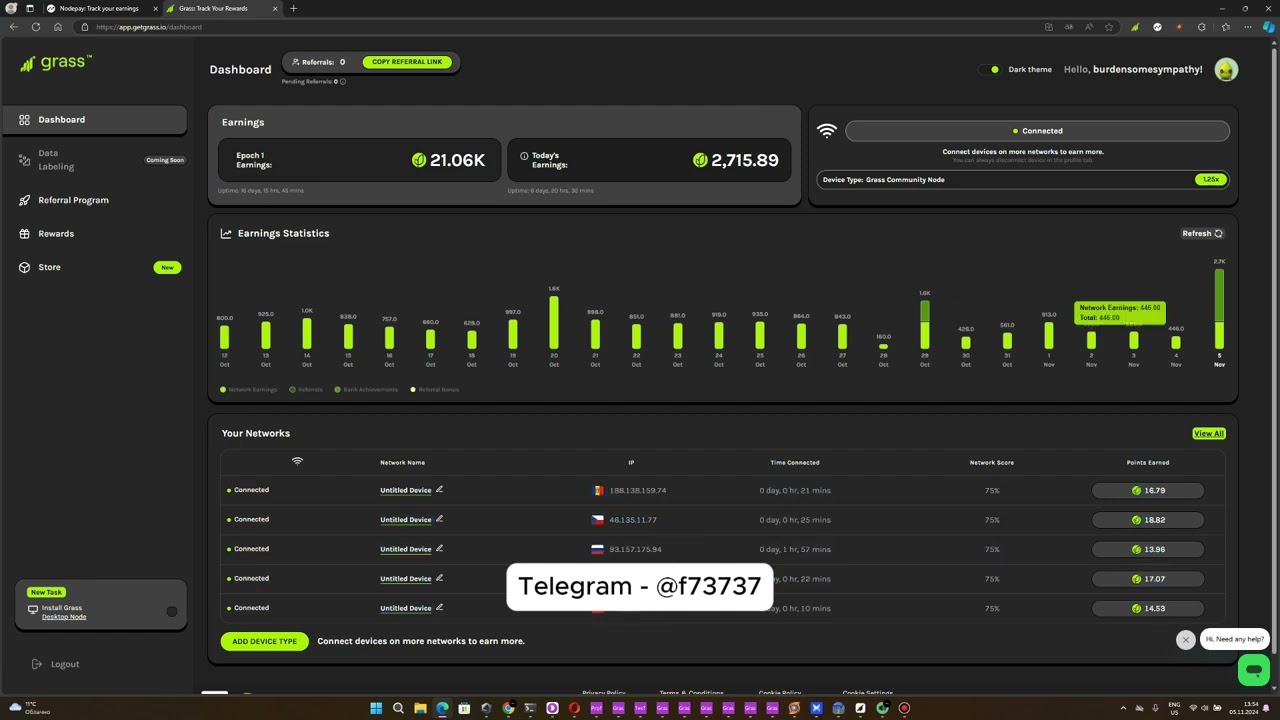This screenshot has height=720, width=1280.
Task: Edit name of device with IP 93.157.175.94
Action: click(439, 548)
